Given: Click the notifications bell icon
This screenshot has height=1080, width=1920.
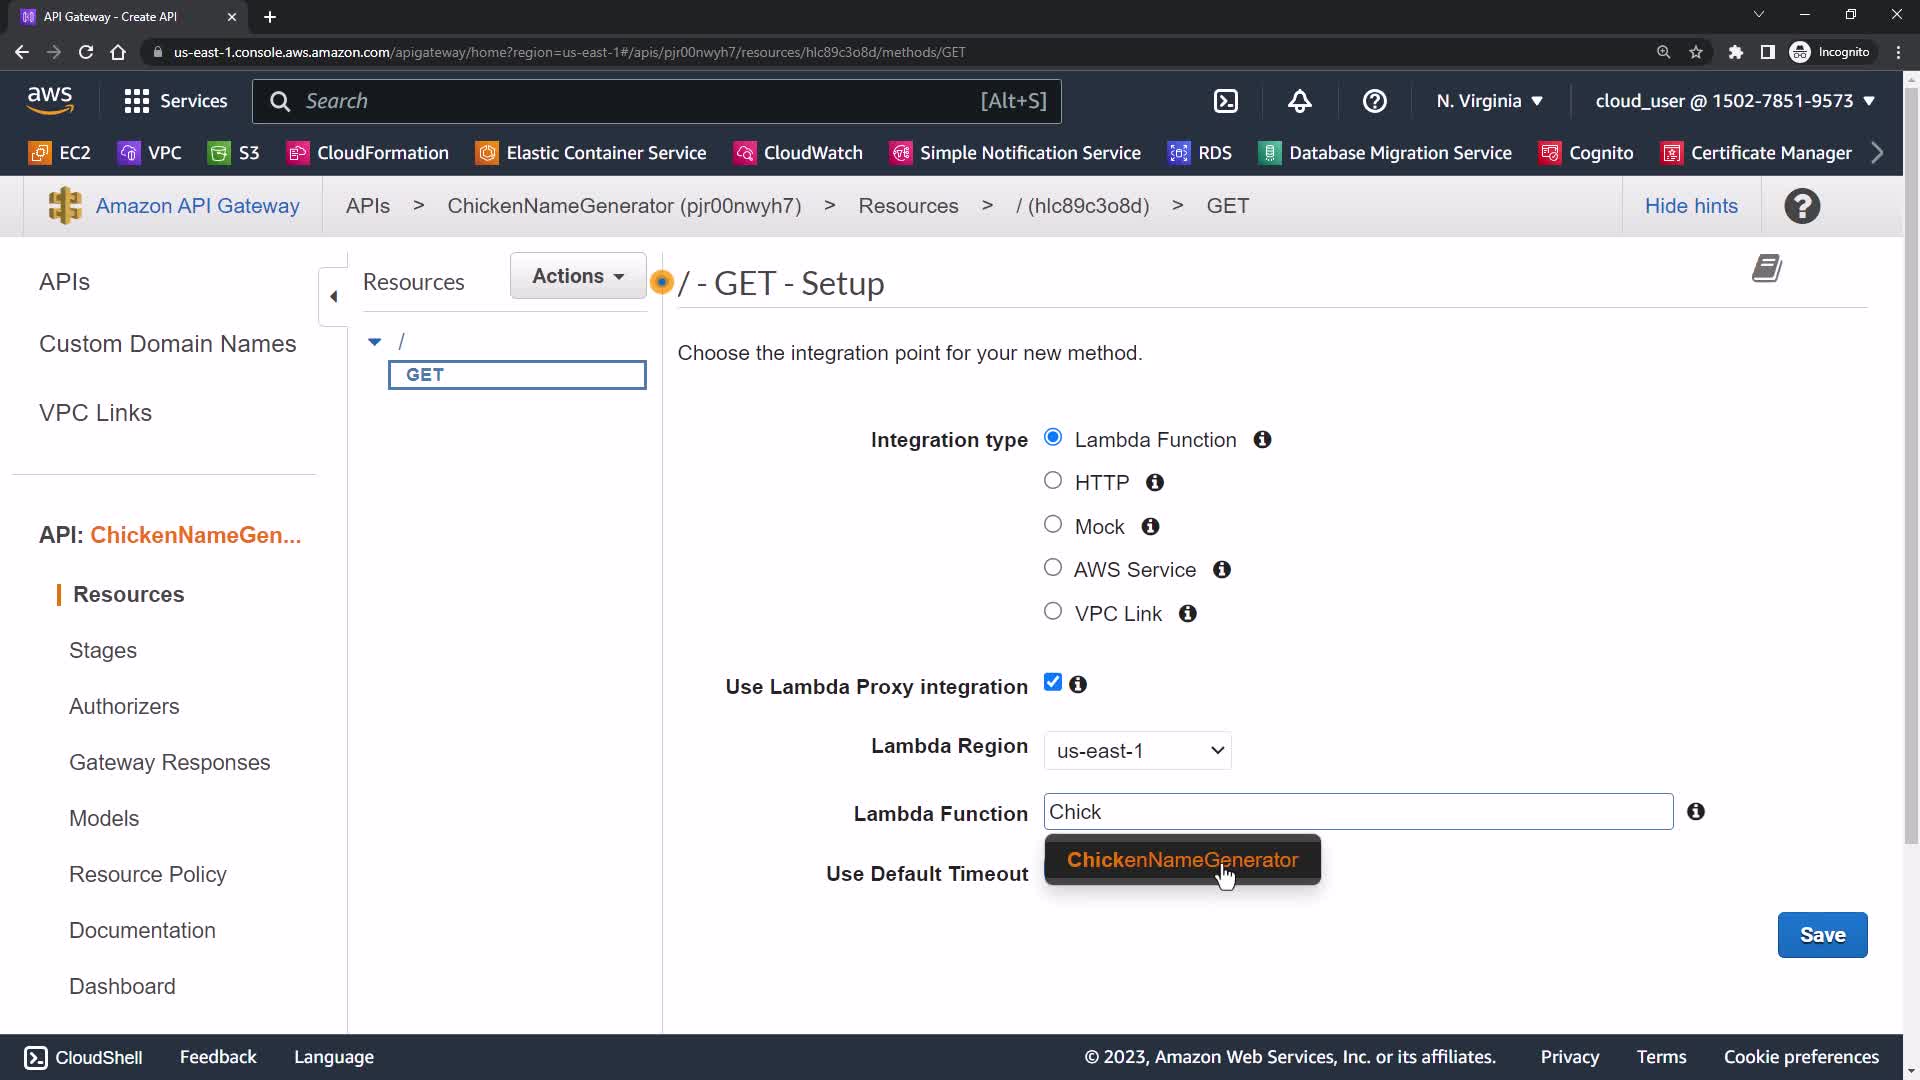Looking at the screenshot, I should (1299, 101).
